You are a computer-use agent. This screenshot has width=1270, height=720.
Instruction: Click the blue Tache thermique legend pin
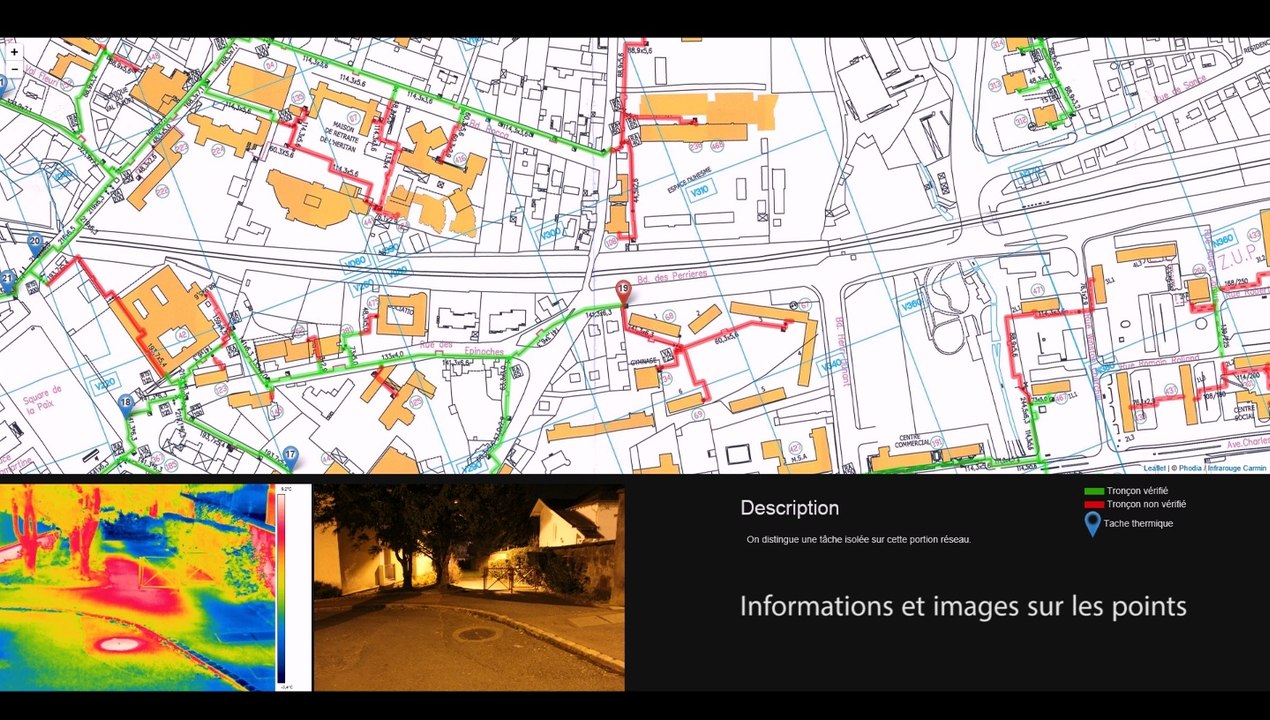(1092, 524)
